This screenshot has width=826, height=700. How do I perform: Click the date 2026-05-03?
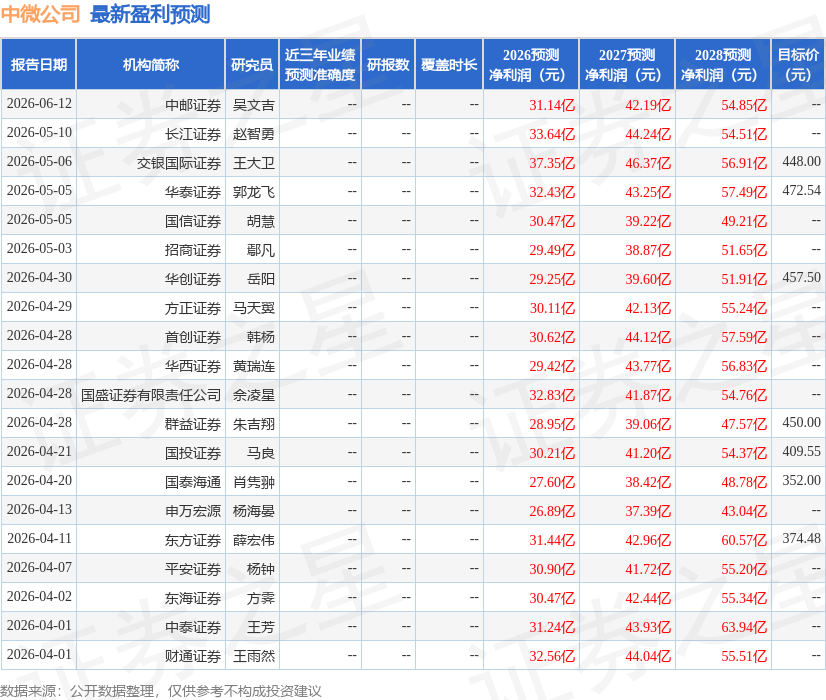pyautogui.click(x=39, y=249)
